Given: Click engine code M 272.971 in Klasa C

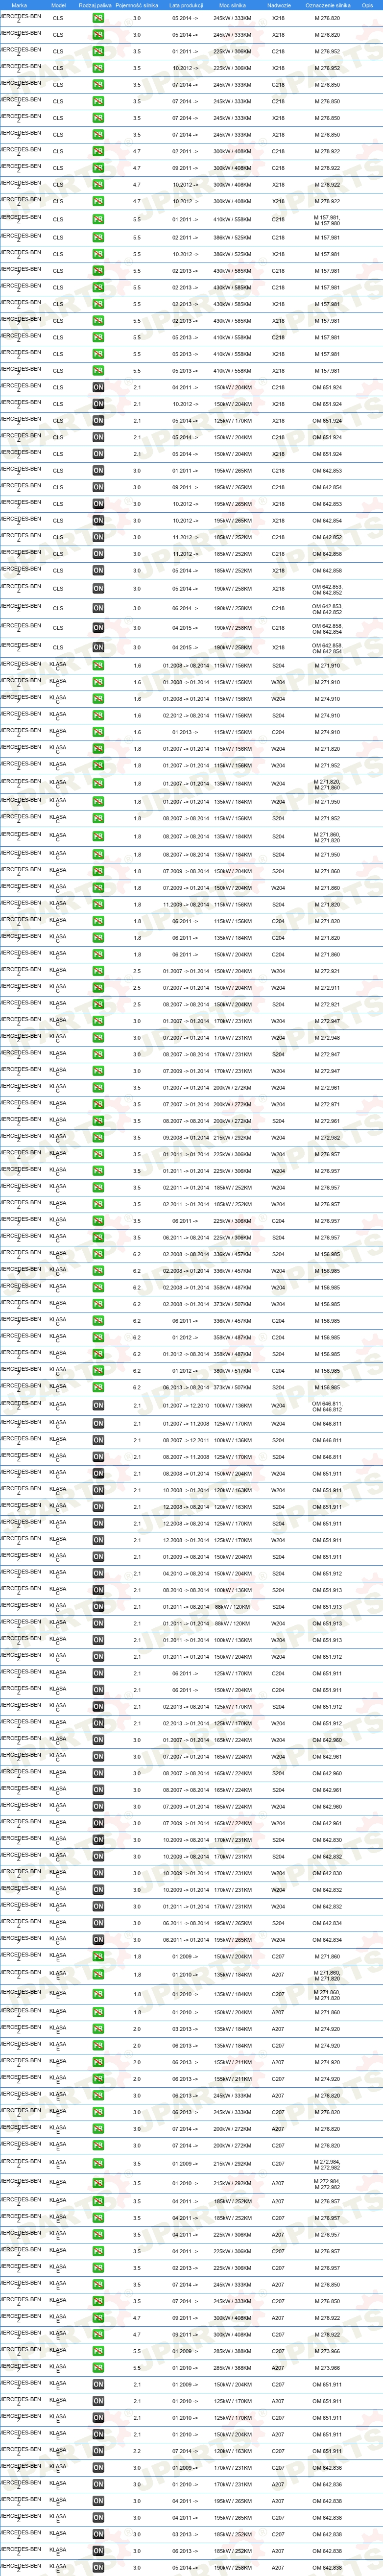Looking at the screenshot, I should 327,1104.
